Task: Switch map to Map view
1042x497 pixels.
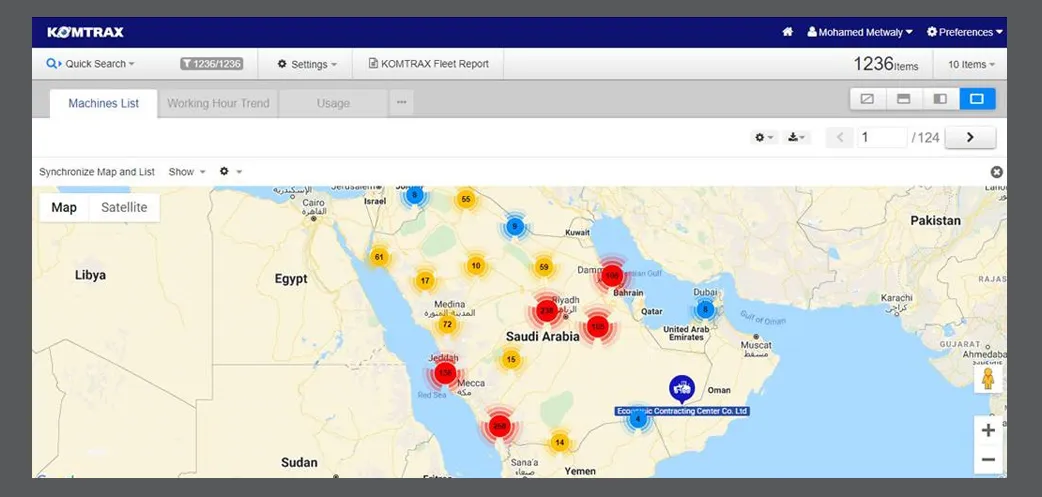Action: (64, 207)
